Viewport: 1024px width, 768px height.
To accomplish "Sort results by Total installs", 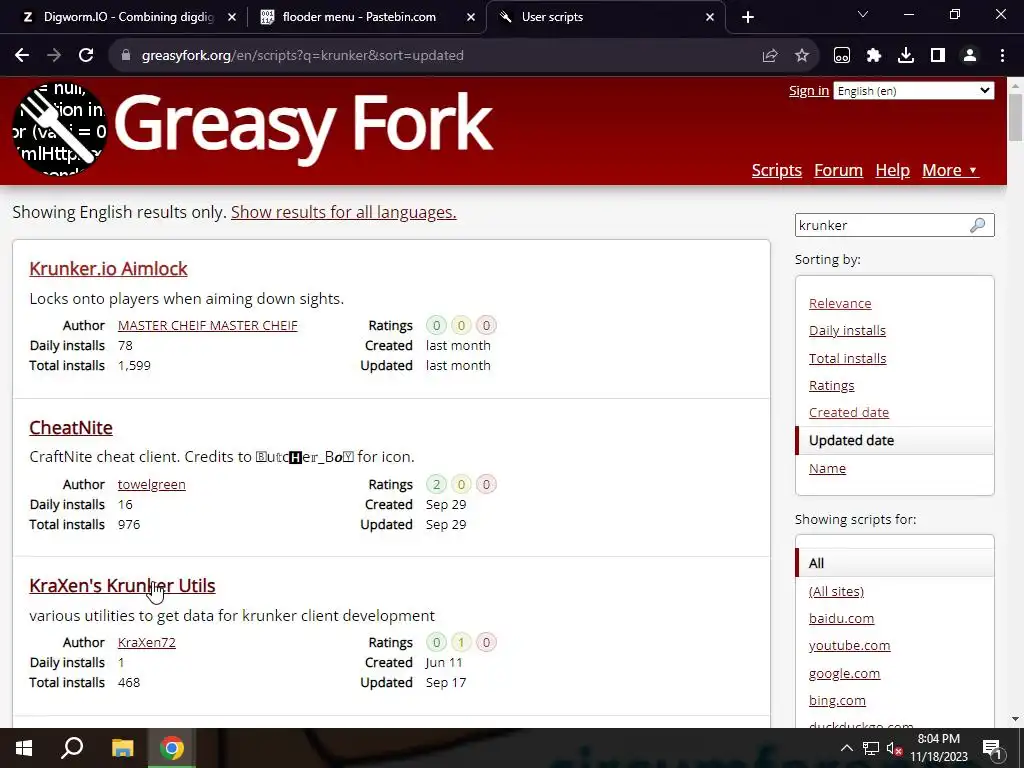I will pos(848,359).
